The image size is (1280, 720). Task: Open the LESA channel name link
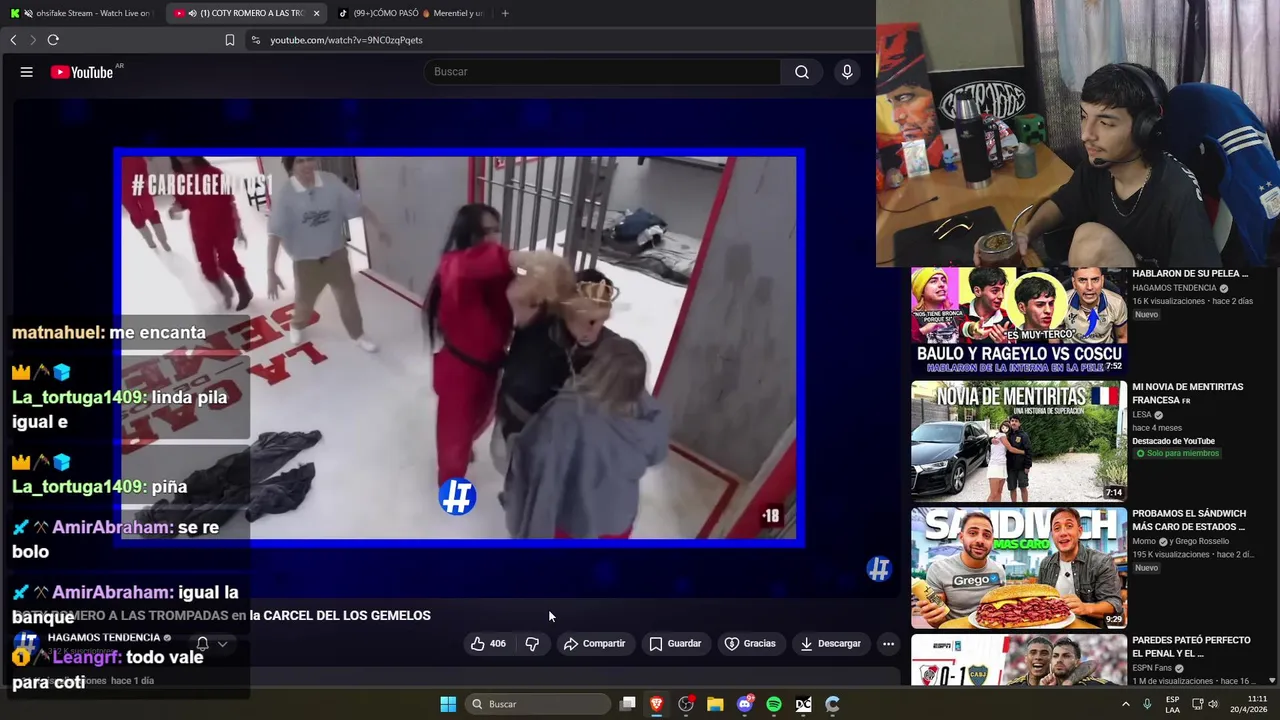pyautogui.click(x=1141, y=415)
